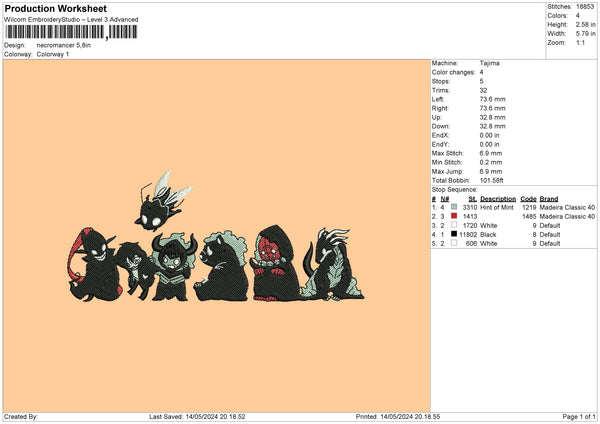Click the 'Colorway 1' value
Image resolution: width=600 pixels, height=424 pixels.
[53, 54]
